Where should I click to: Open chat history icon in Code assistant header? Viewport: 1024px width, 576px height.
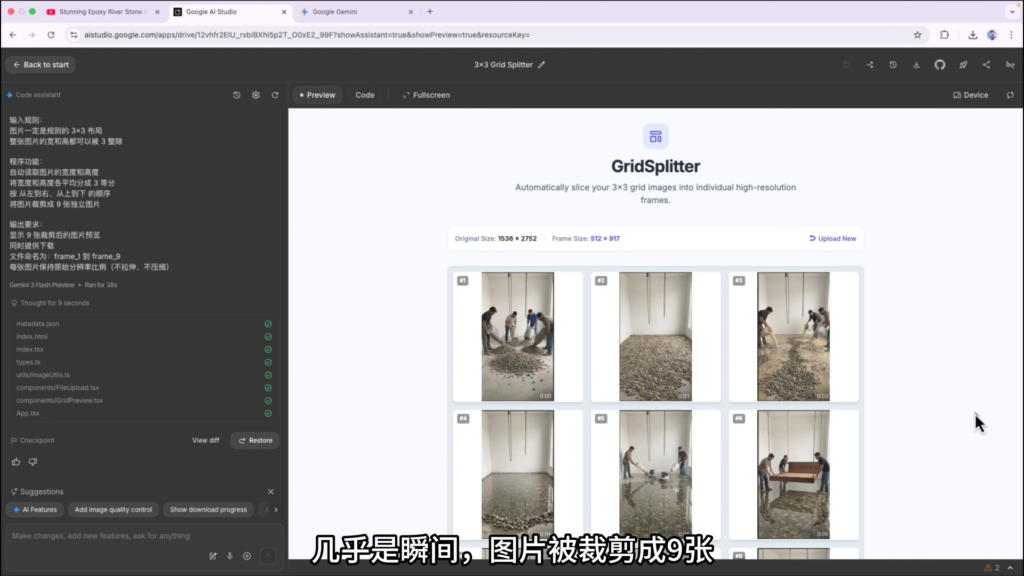click(x=236, y=95)
